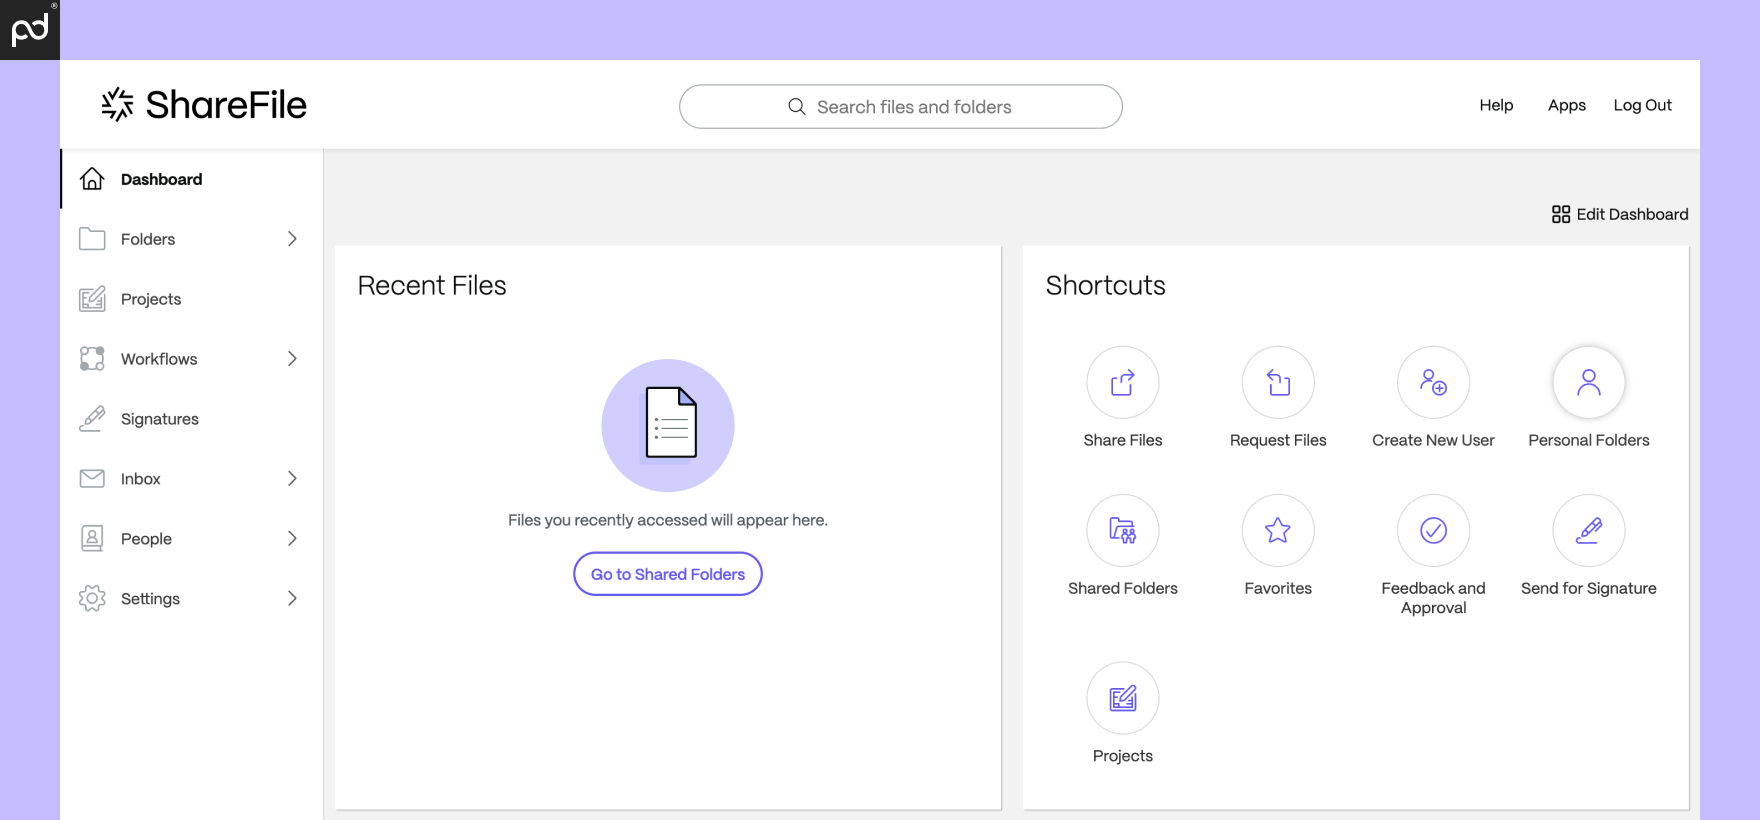Click the Create New User shortcut icon
This screenshot has width=1760, height=820.
click(x=1433, y=382)
